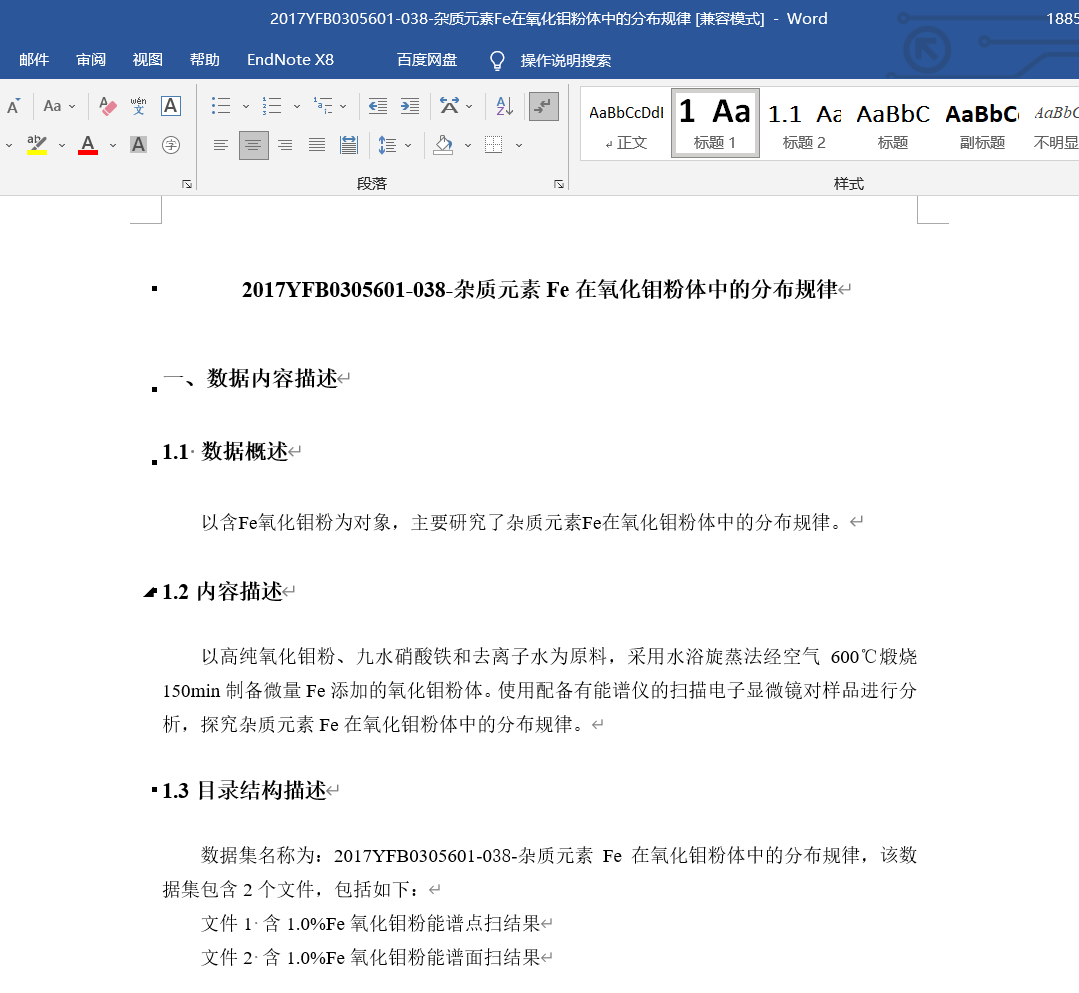Toggle Character Shading (gray A)
Viewport: 1079px width, 993px height.
point(138,145)
